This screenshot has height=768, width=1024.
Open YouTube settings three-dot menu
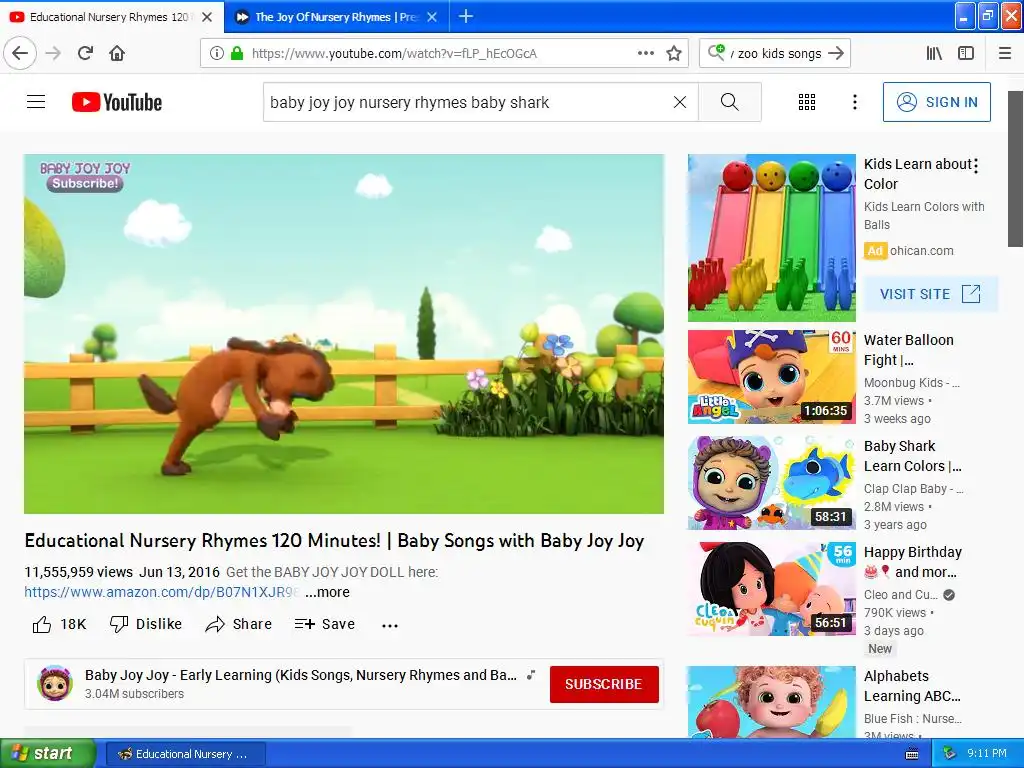[854, 102]
